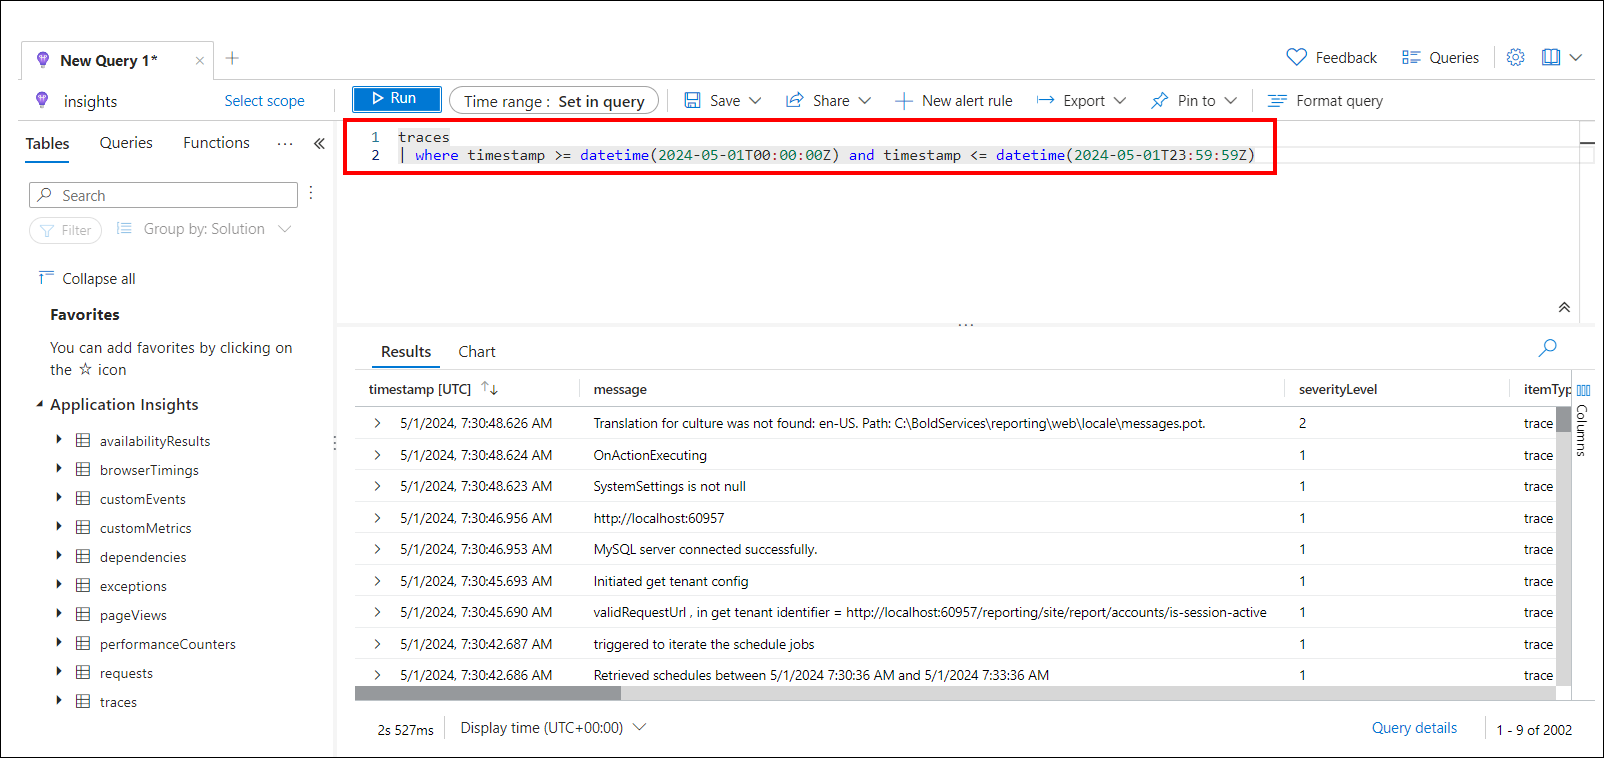Expand the MySQL server connected row

[x=377, y=549]
